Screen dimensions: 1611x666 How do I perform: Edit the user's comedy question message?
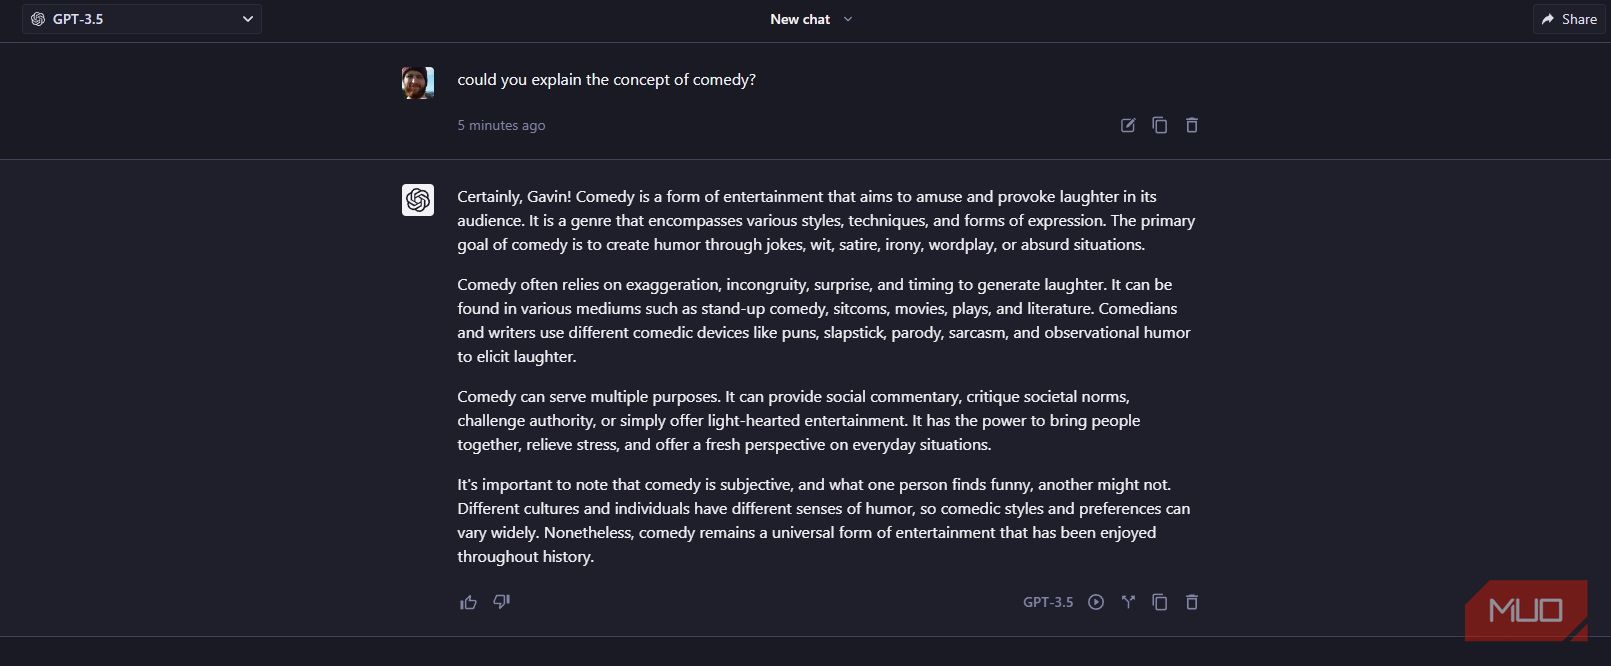click(1128, 125)
